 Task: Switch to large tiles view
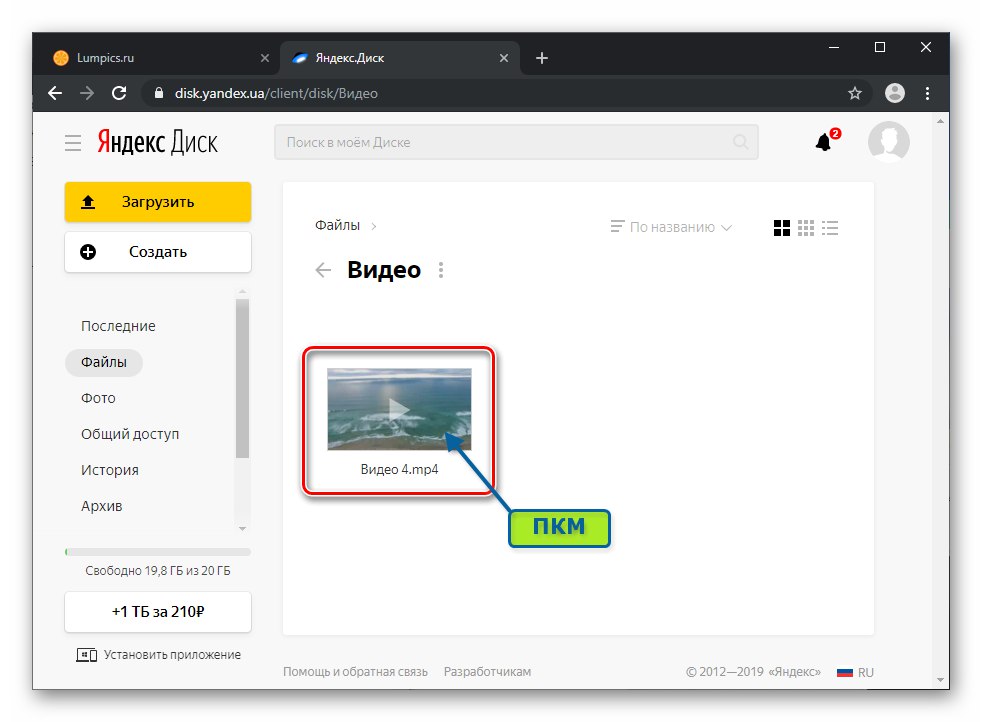[782, 228]
